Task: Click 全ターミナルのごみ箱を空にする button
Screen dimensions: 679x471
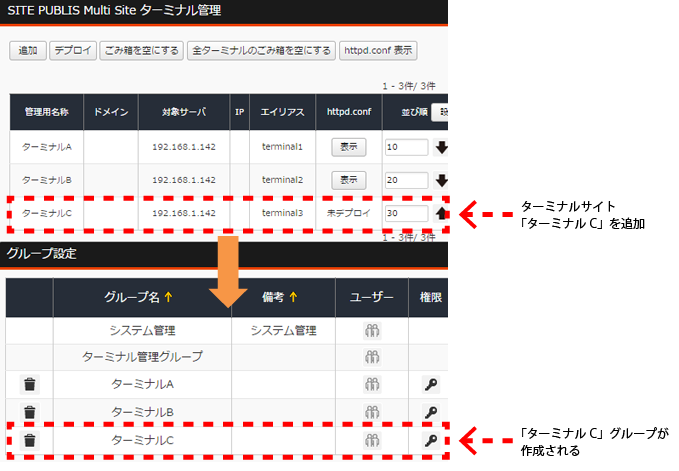Action: [261, 51]
